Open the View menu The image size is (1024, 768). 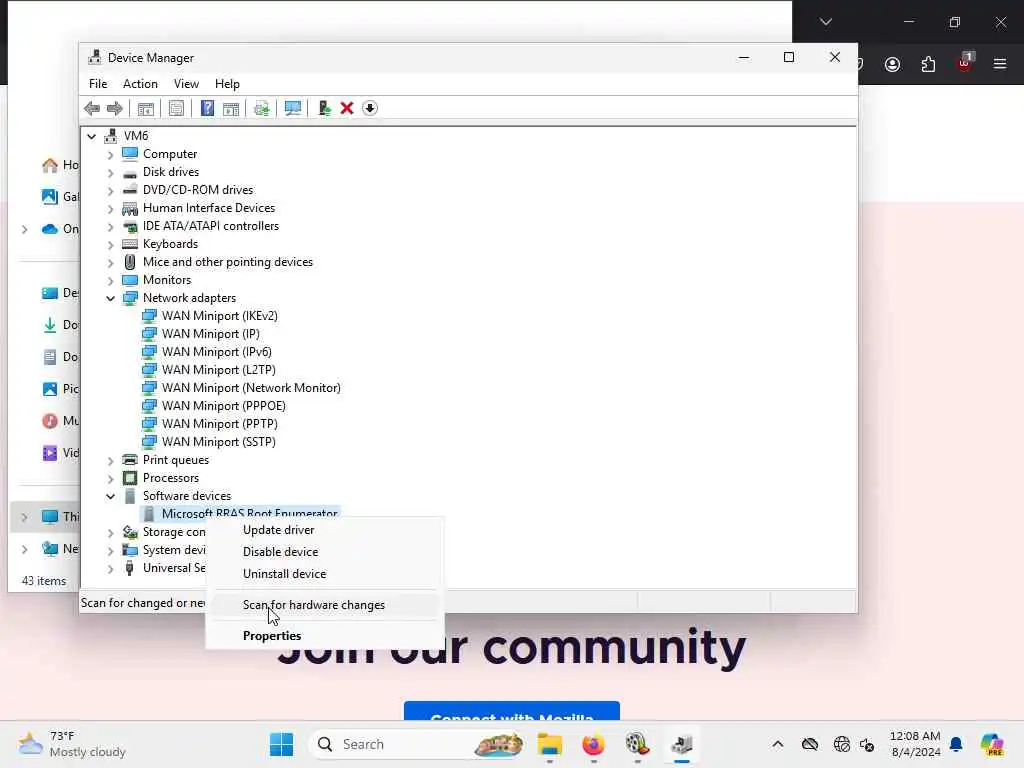186,84
